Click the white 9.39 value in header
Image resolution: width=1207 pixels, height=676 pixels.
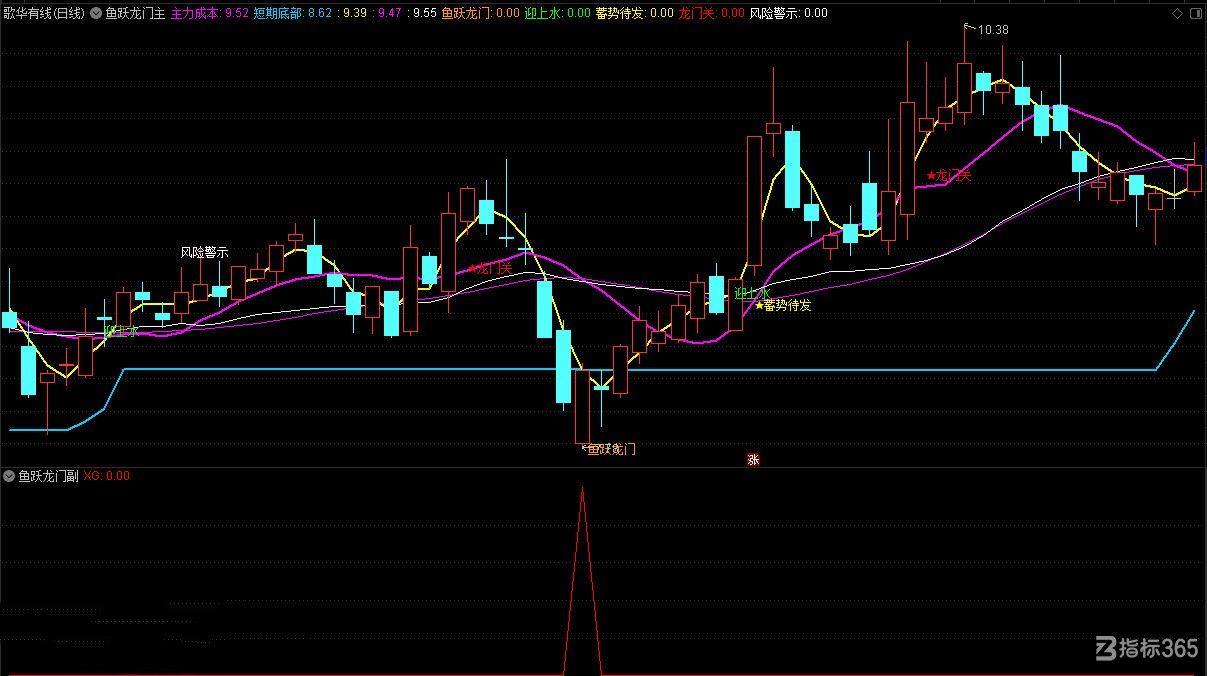click(354, 14)
